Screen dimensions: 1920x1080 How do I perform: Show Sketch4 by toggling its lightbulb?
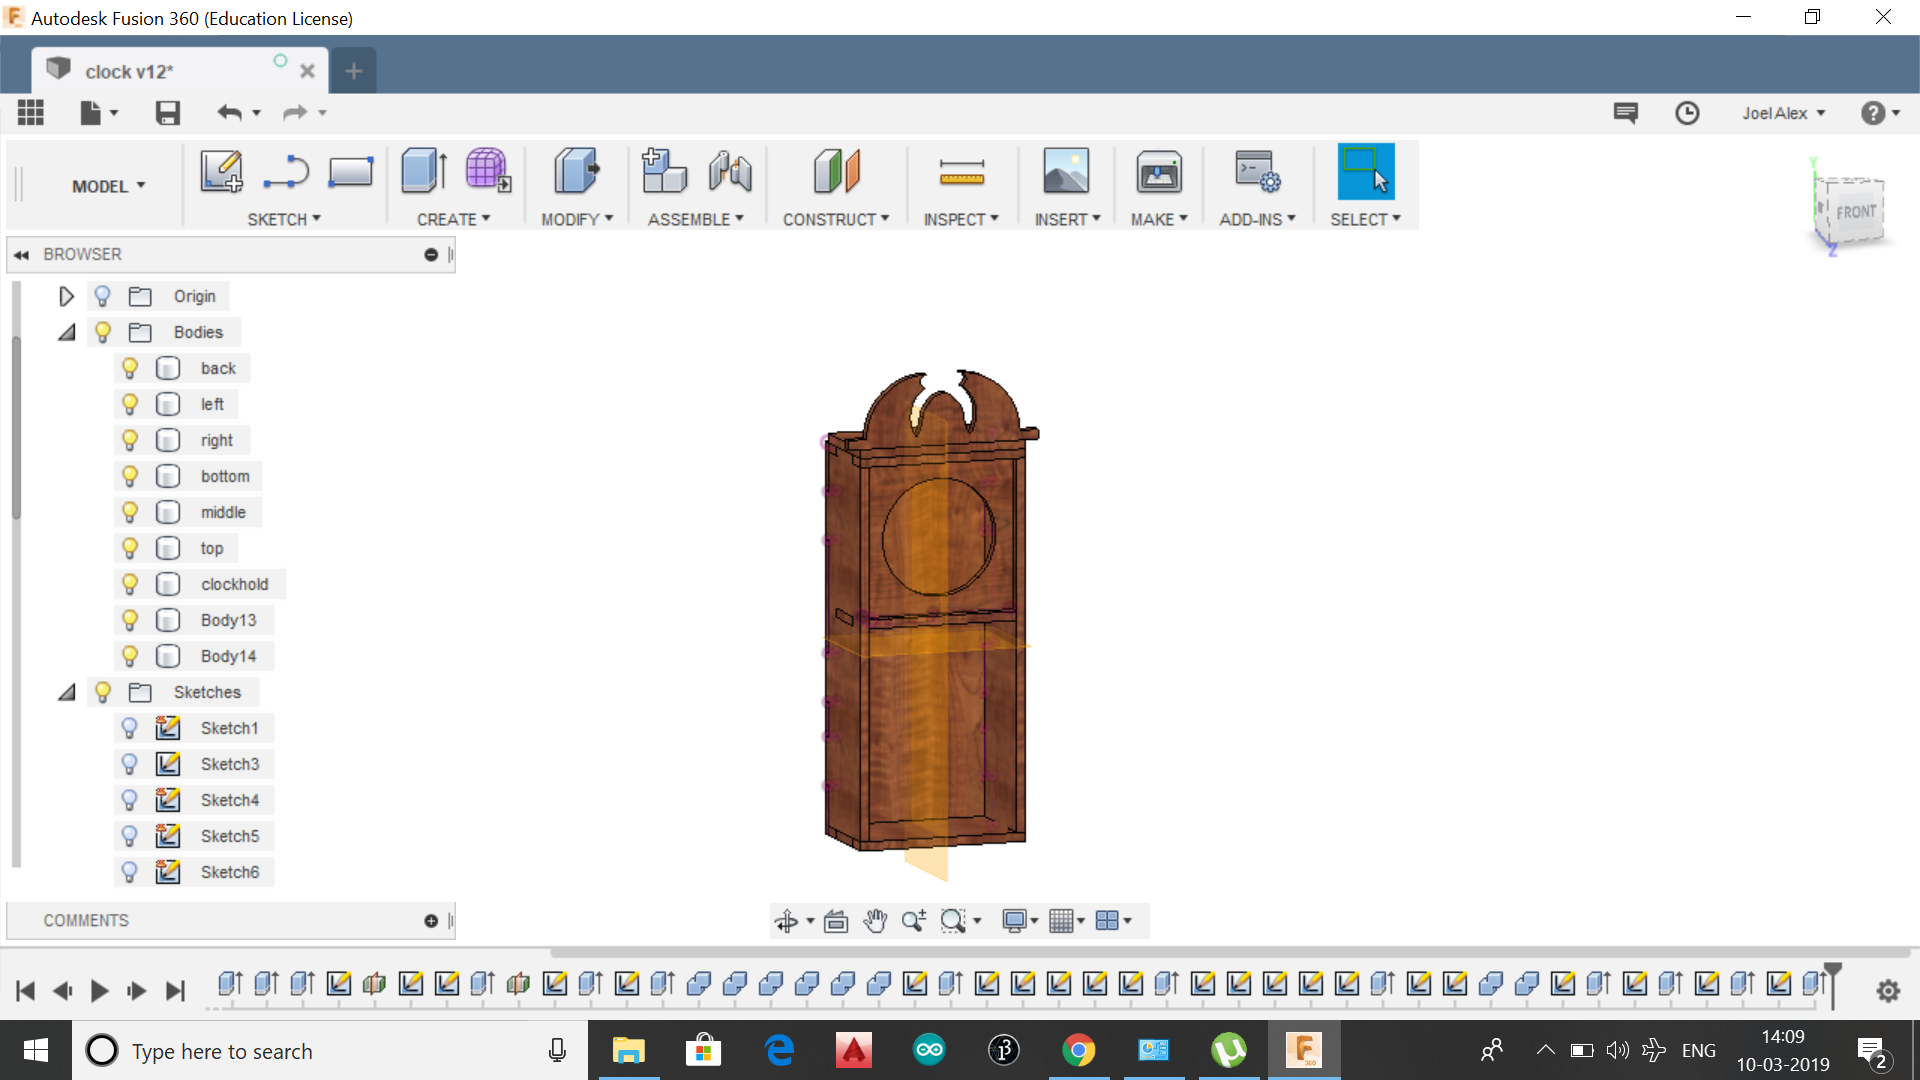click(x=130, y=800)
